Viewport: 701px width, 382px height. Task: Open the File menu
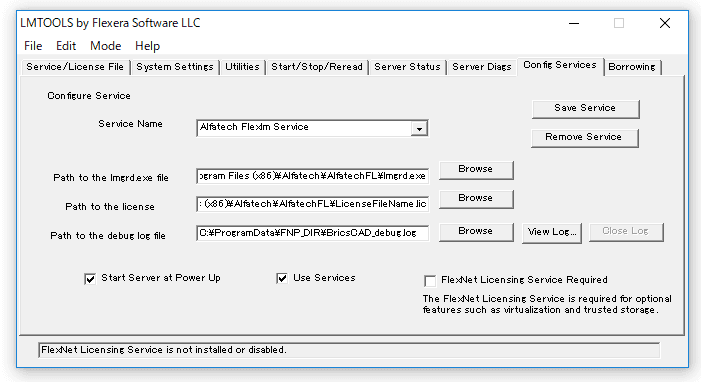pyautogui.click(x=33, y=46)
